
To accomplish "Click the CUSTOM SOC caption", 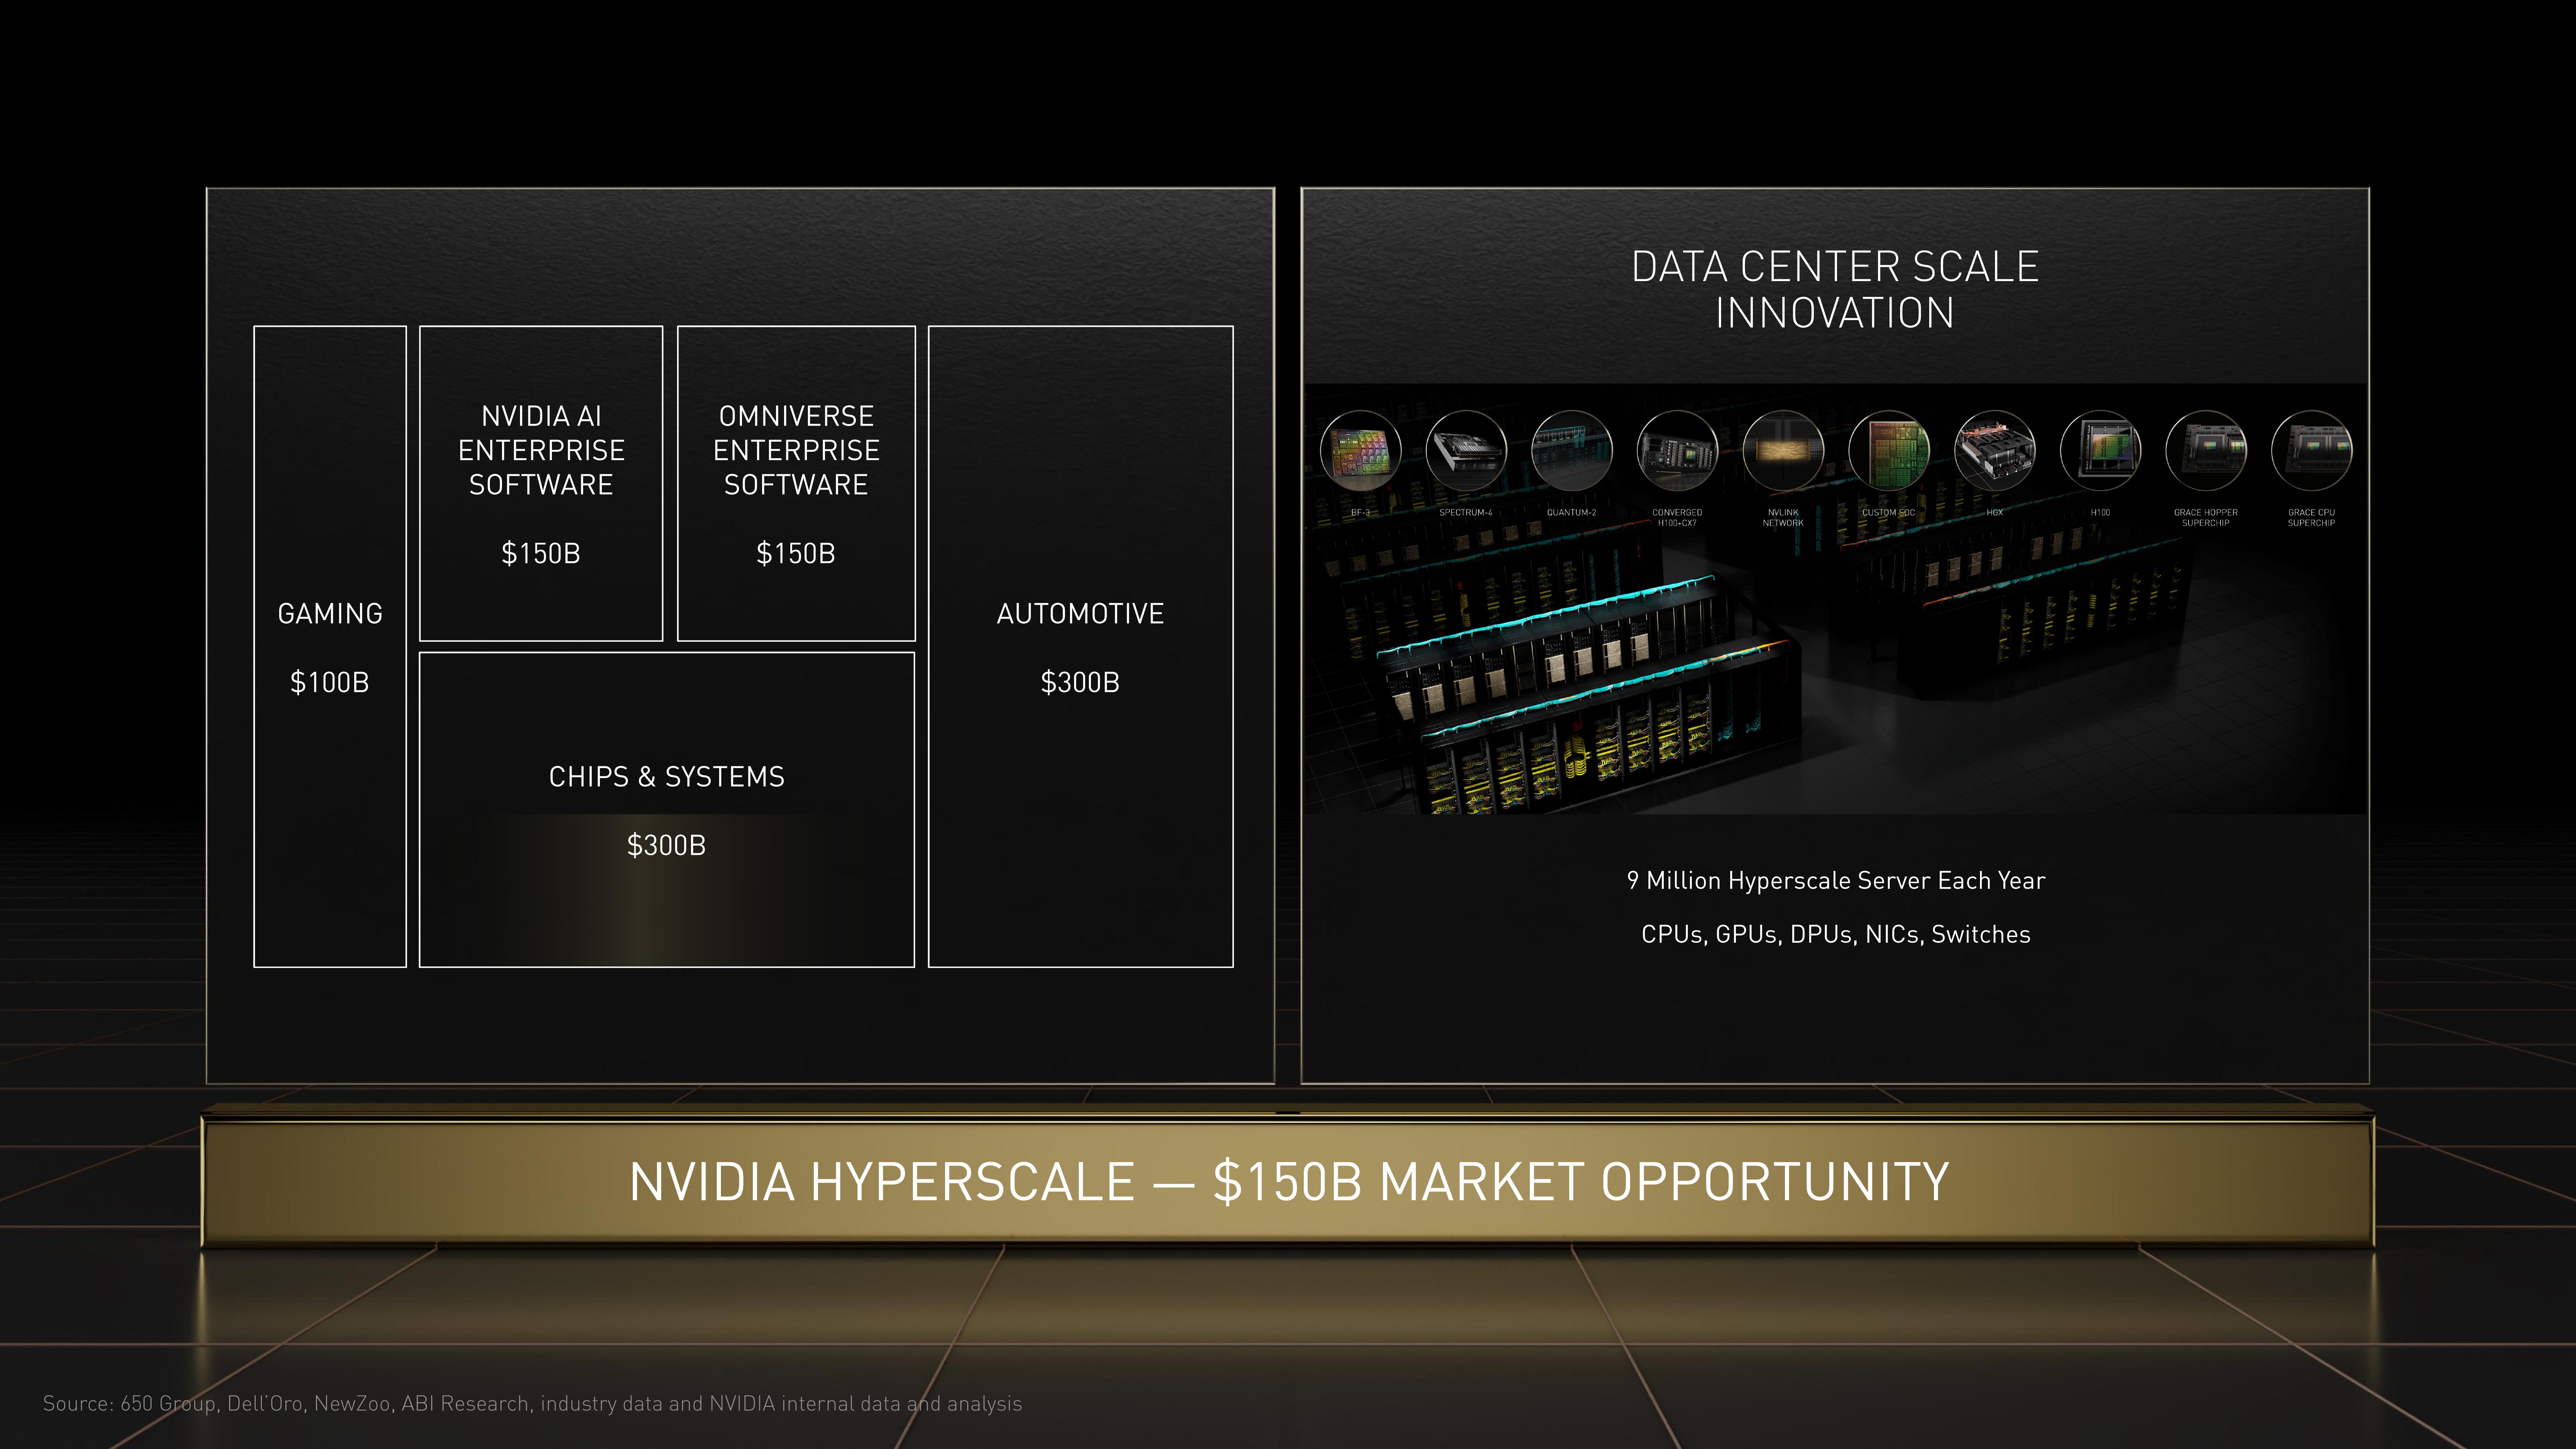I will pyautogui.click(x=1889, y=513).
